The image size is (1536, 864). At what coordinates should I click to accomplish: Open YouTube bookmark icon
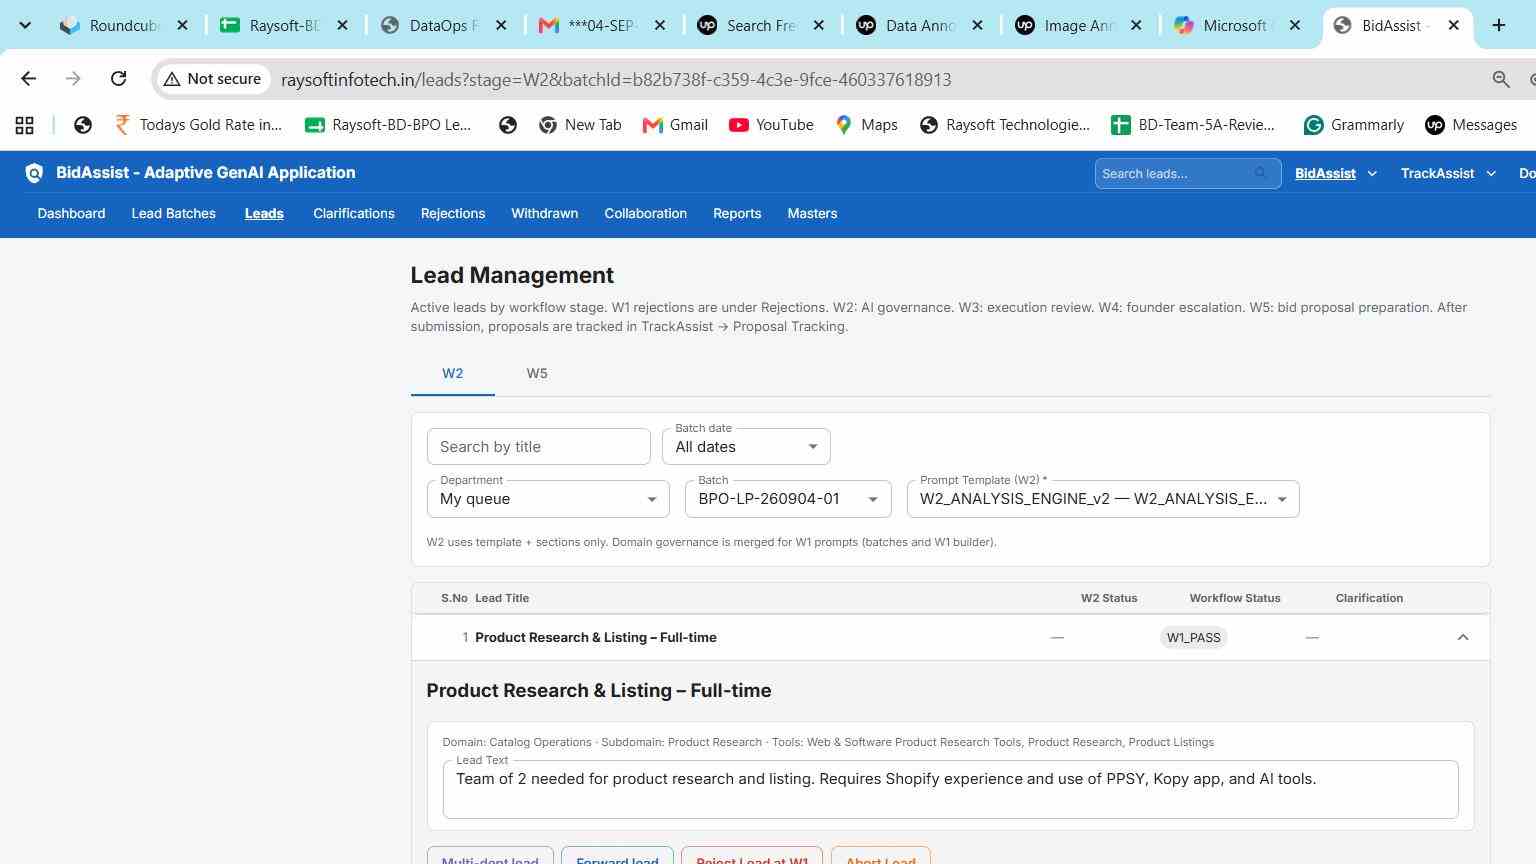coord(738,125)
